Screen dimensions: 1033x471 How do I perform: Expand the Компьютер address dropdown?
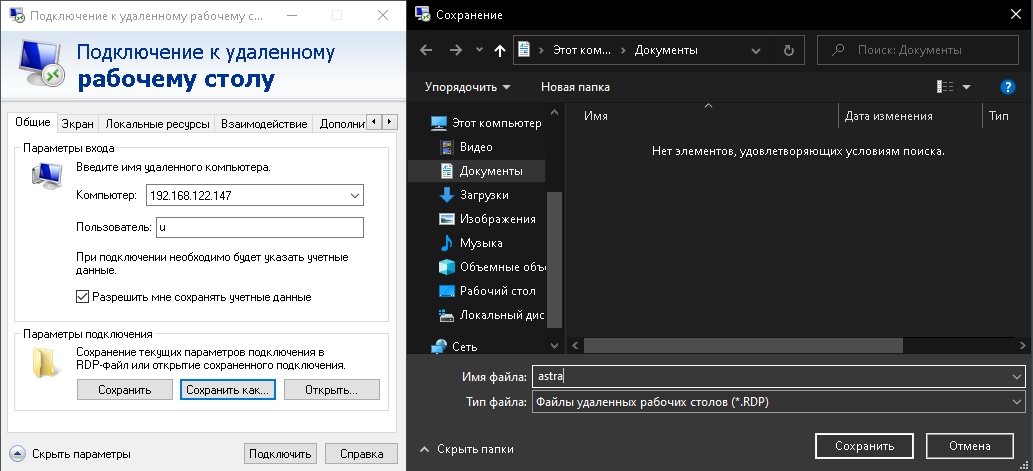(x=355, y=196)
